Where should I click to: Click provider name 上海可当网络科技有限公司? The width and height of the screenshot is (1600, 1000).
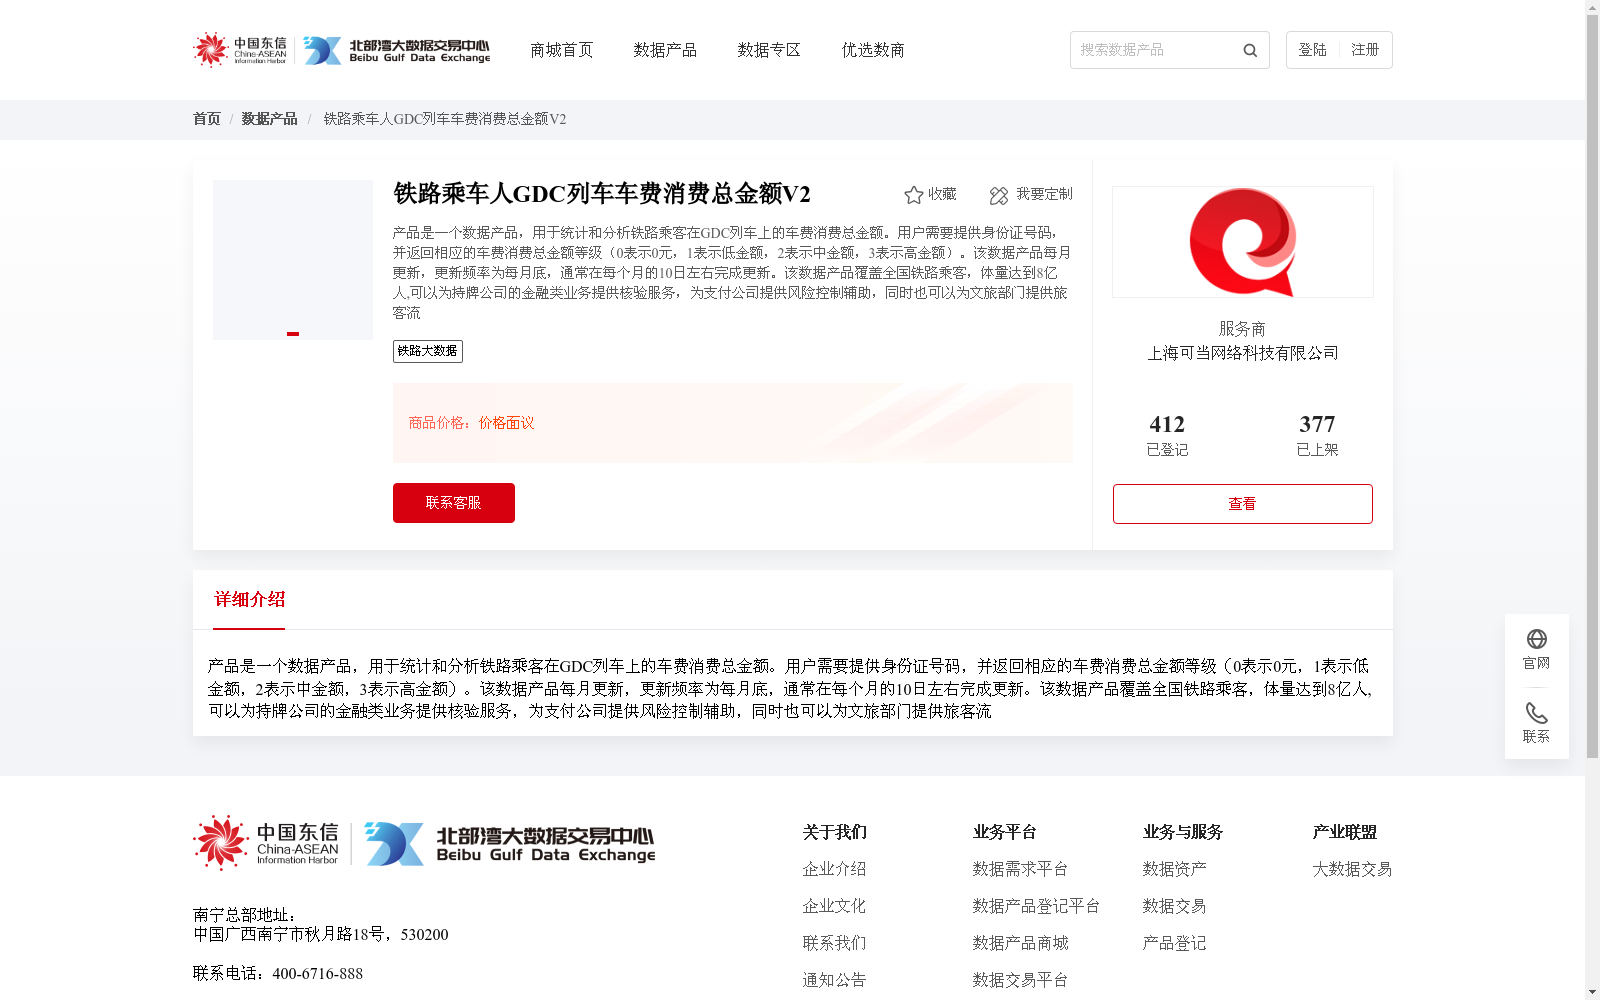coord(1243,353)
